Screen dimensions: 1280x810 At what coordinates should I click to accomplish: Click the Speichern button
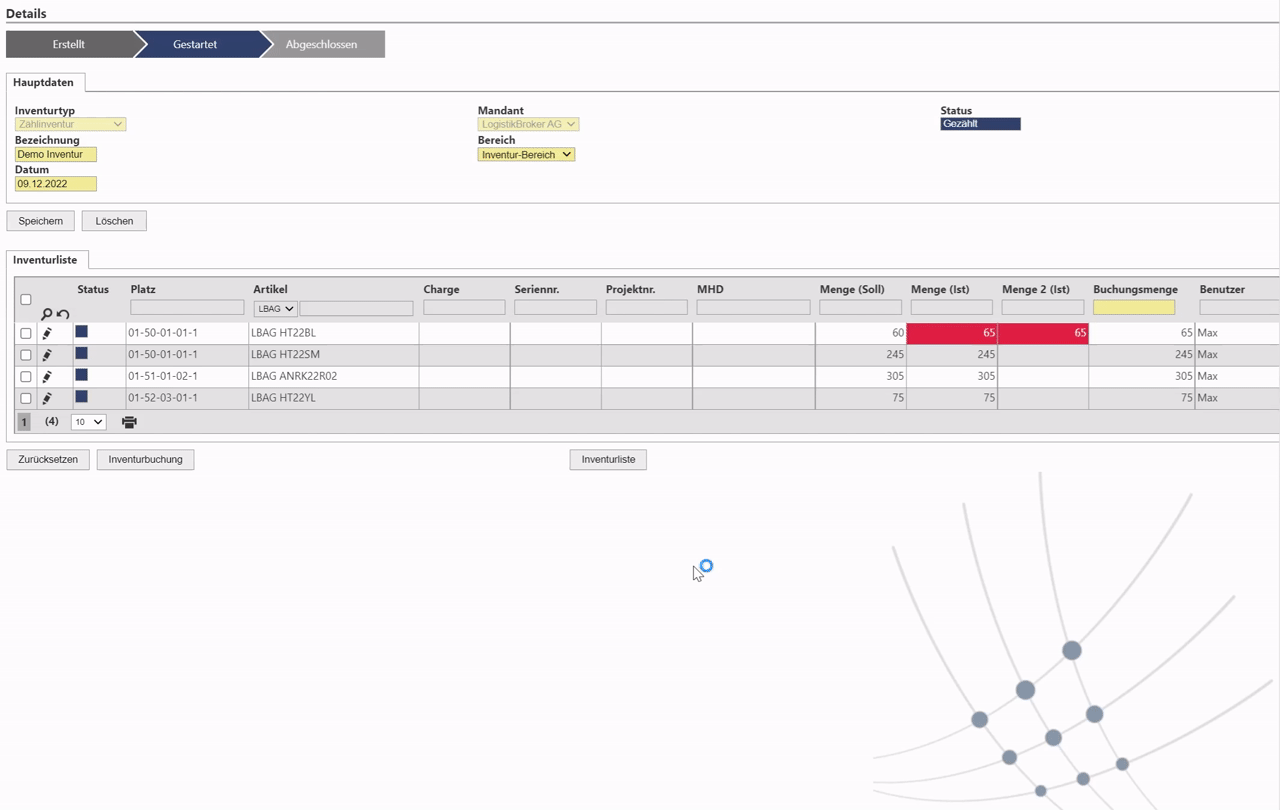41,221
